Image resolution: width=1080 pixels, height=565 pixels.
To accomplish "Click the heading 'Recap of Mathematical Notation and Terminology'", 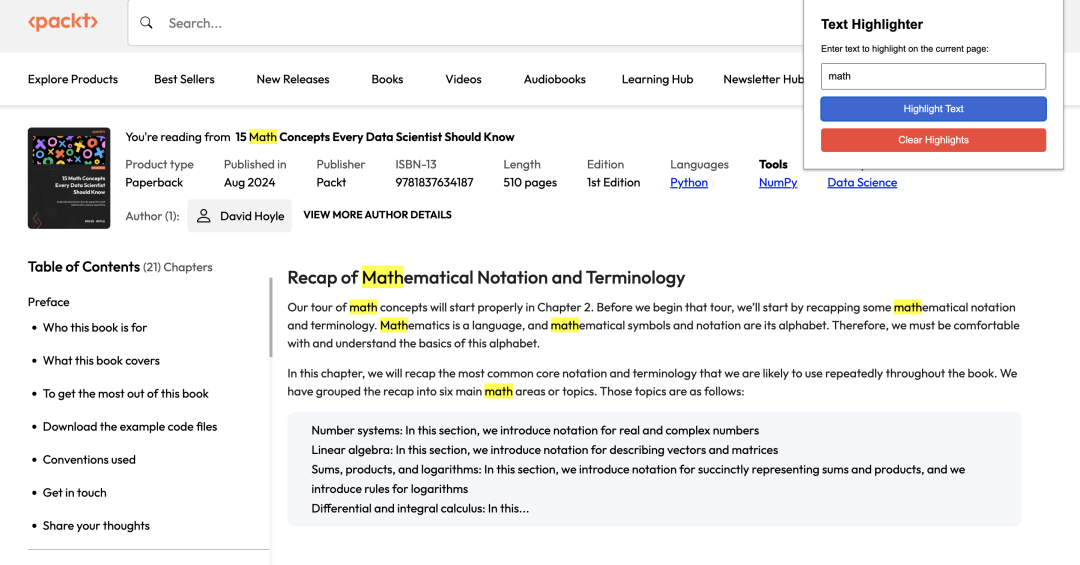I will [x=486, y=278].
